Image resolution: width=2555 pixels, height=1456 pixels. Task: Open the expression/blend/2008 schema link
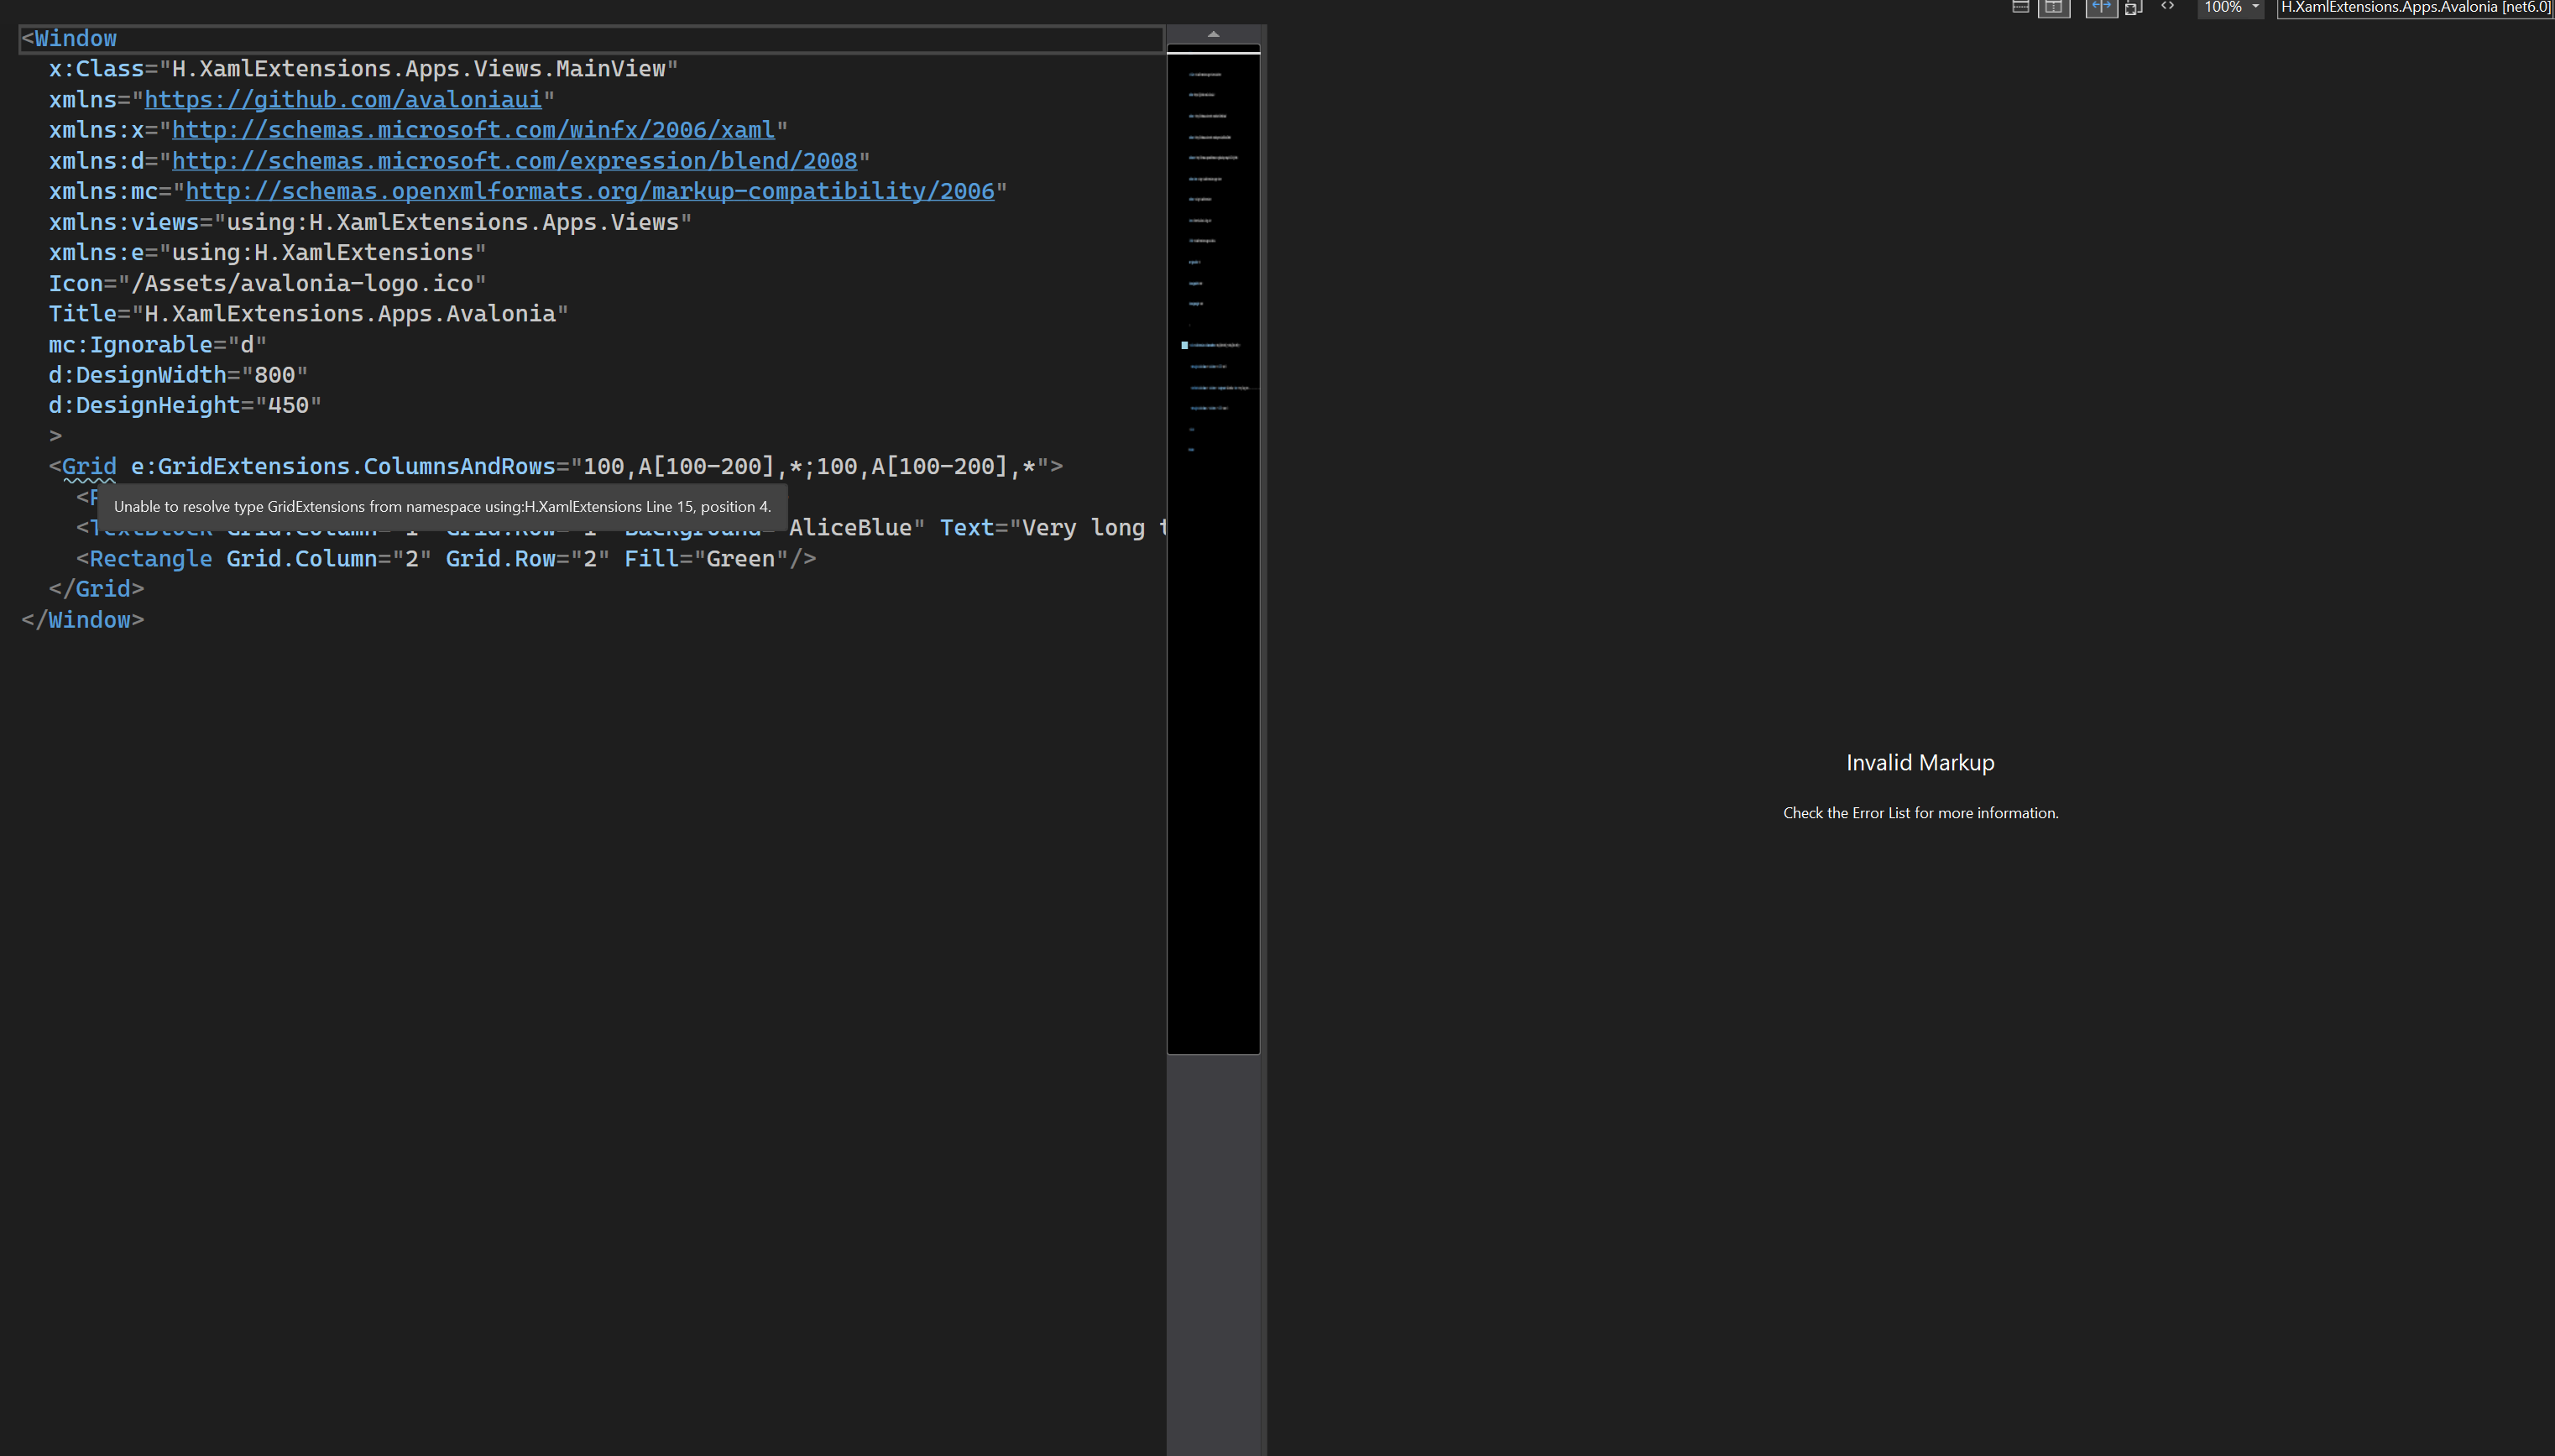point(514,161)
